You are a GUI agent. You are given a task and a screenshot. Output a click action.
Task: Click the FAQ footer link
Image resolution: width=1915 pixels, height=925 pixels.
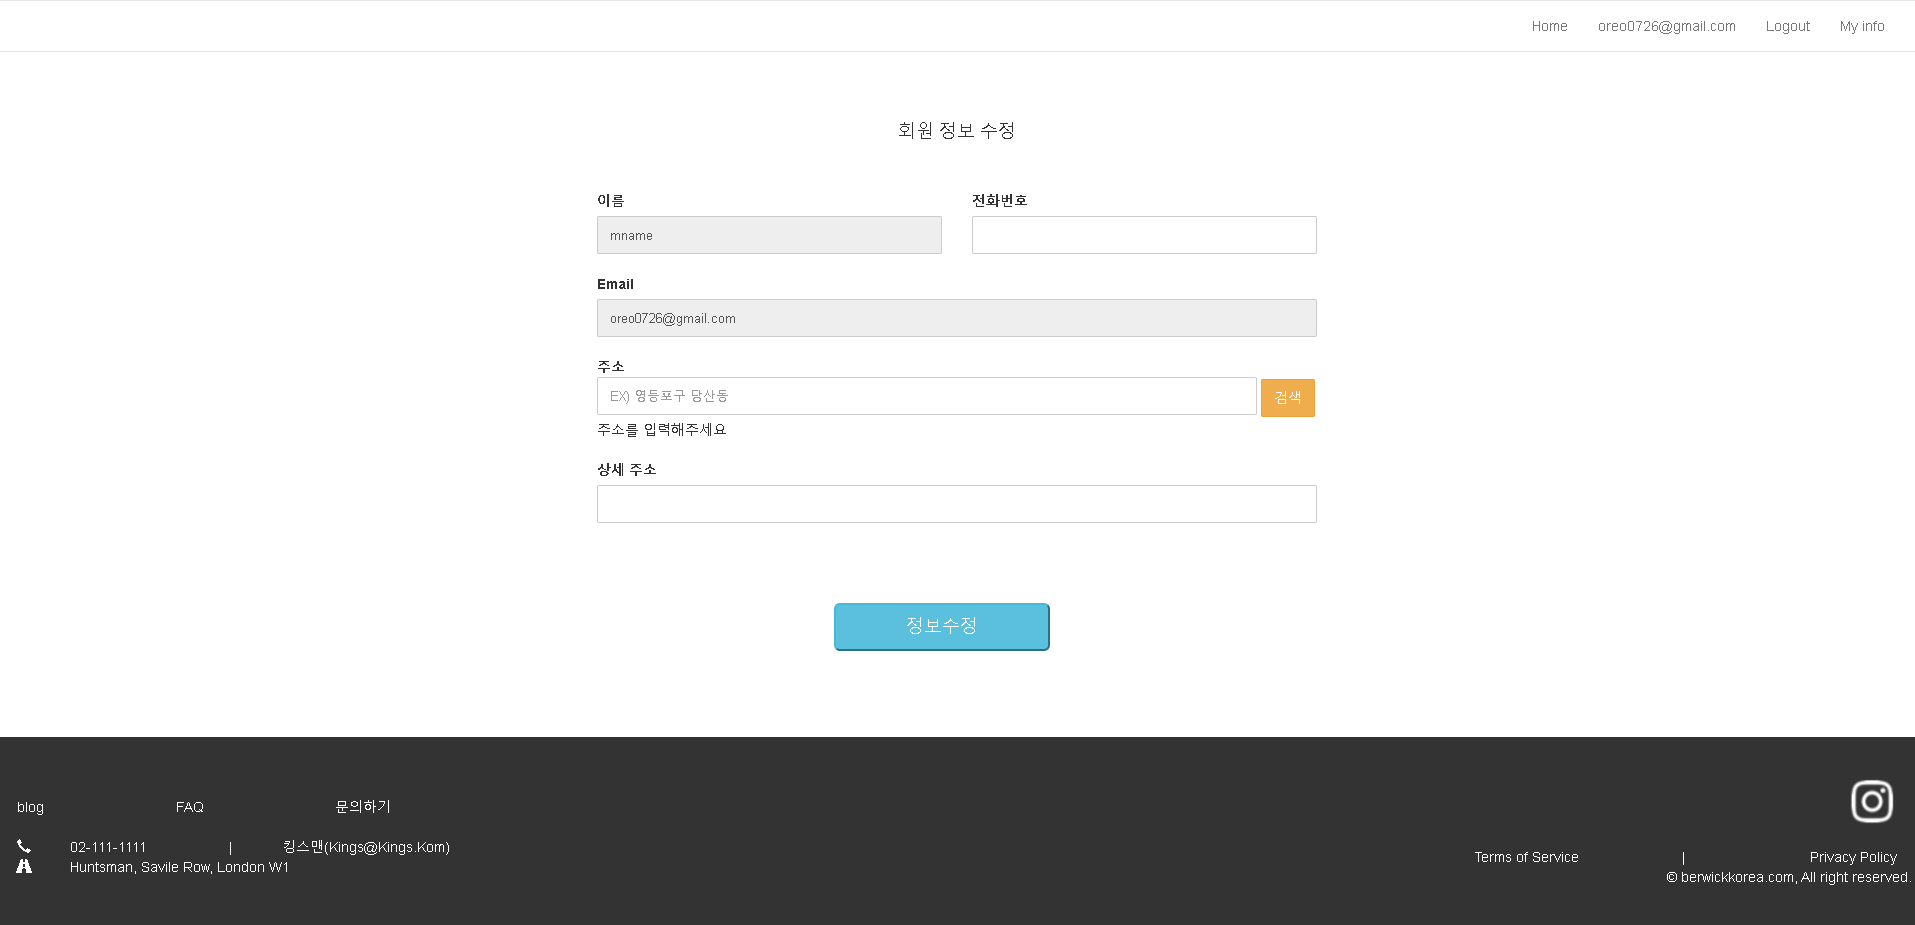pos(189,806)
